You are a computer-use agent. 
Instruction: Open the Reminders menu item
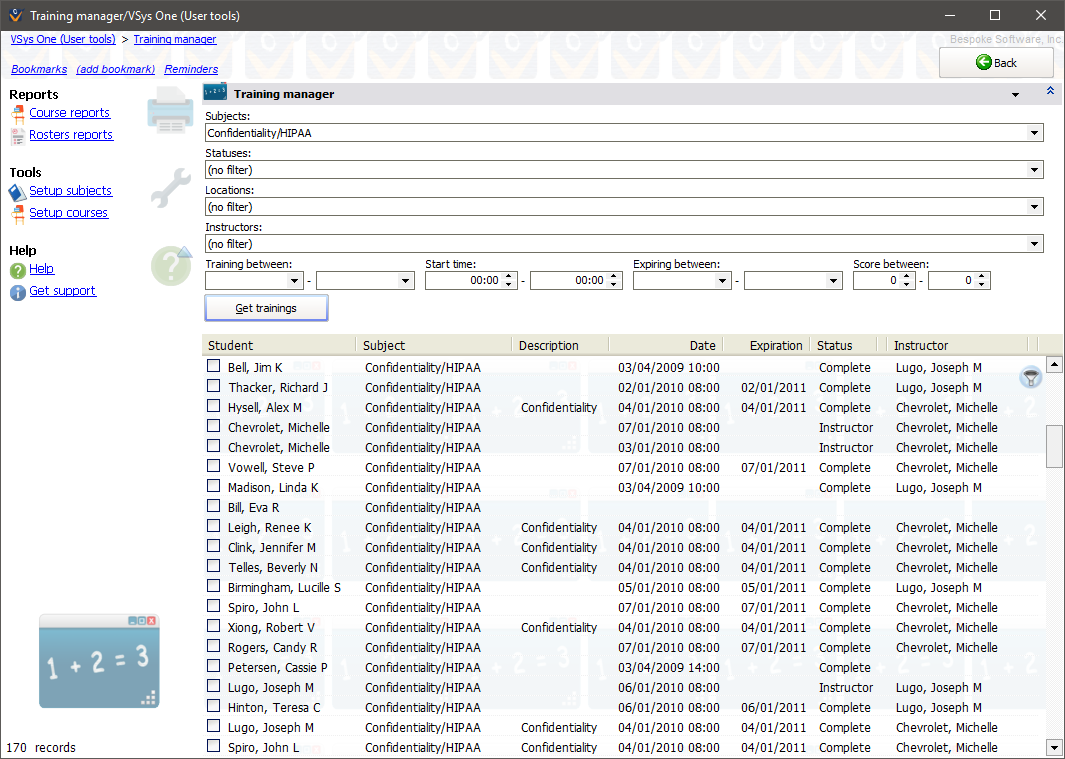190,69
